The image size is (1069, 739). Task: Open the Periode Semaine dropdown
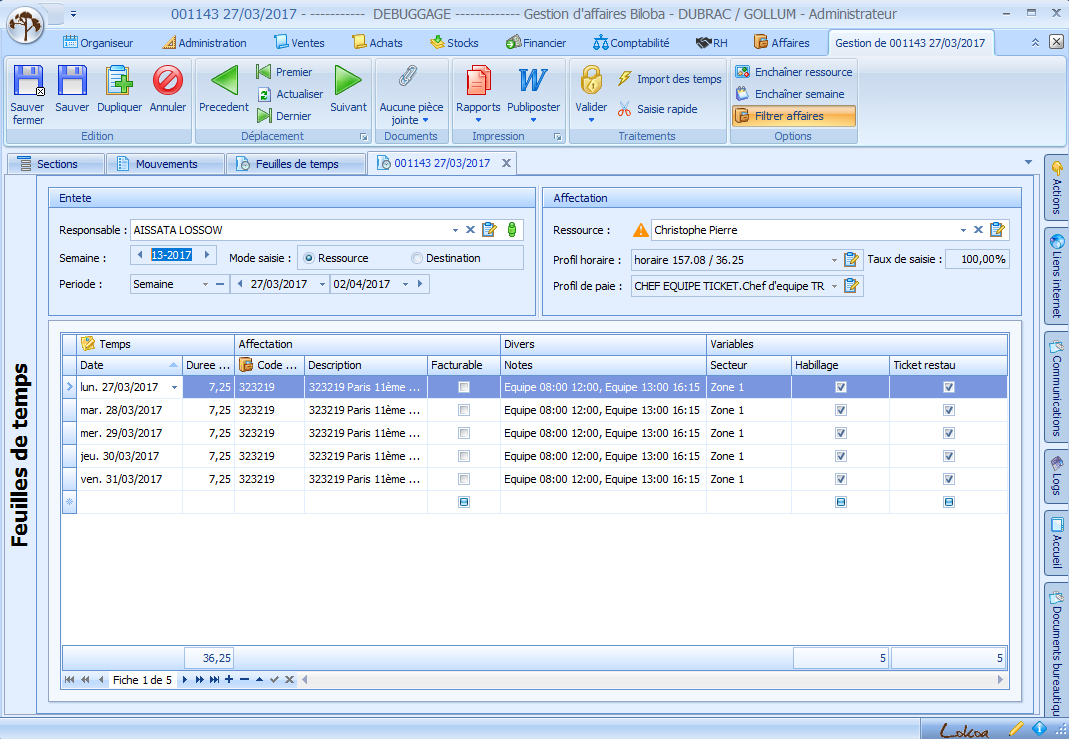point(205,284)
